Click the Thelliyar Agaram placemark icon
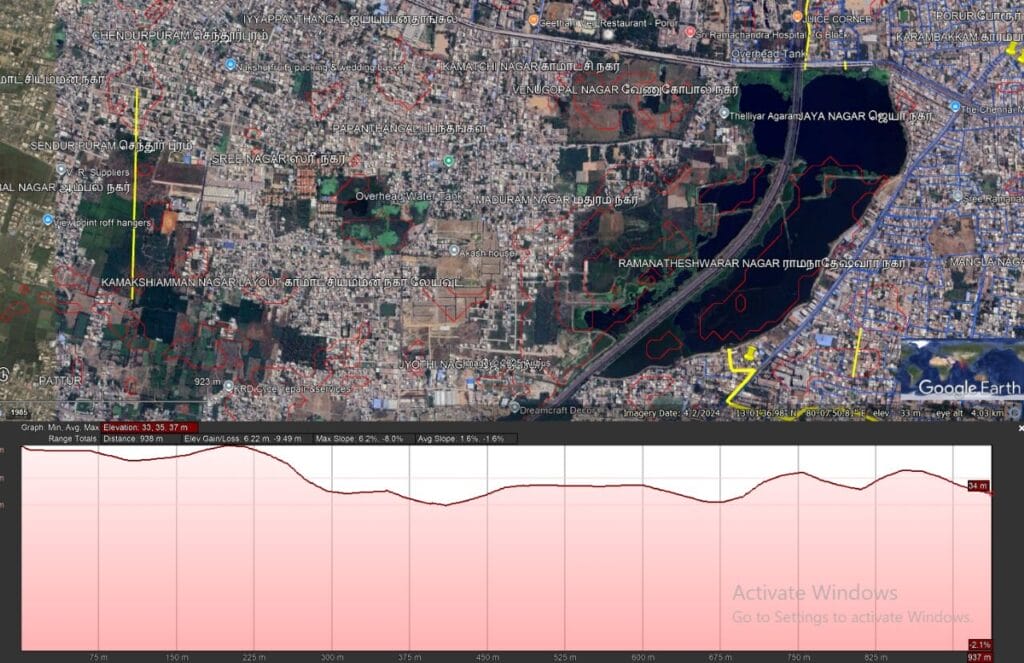Viewport: 1024px width, 663px height. (723, 112)
